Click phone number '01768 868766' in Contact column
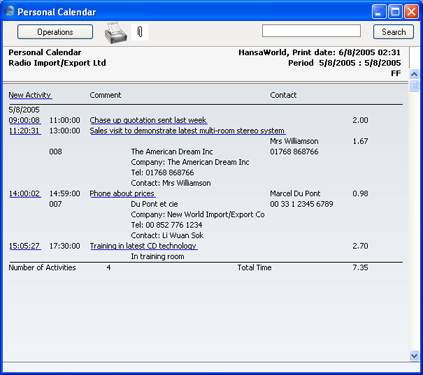This screenshot has height=375, width=423. [x=294, y=152]
